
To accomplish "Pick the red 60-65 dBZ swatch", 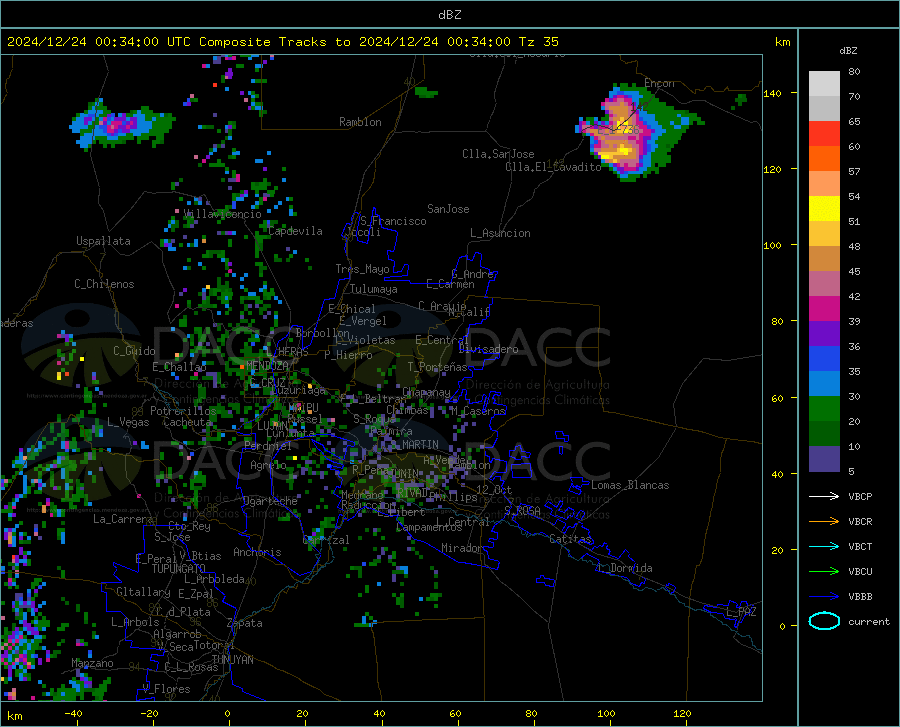I will (824, 134).
